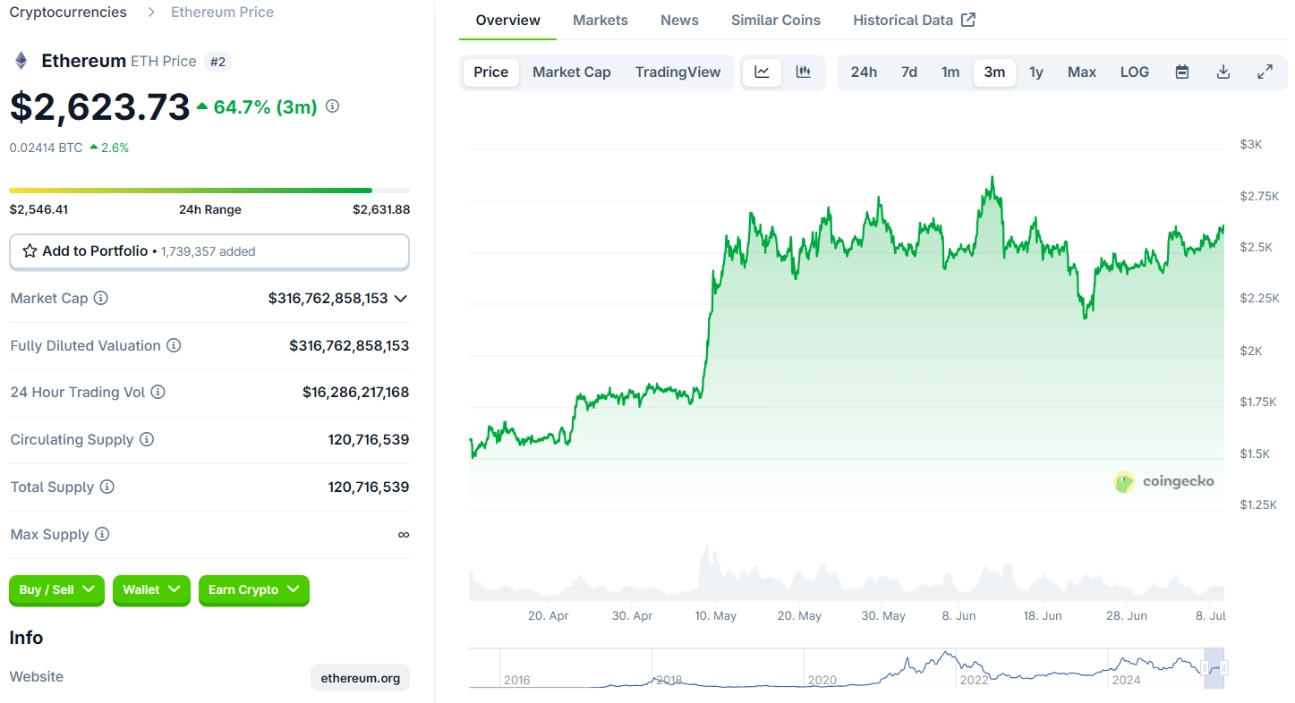
Task: Show Max Supply info icon
Action: pos(102,534)
